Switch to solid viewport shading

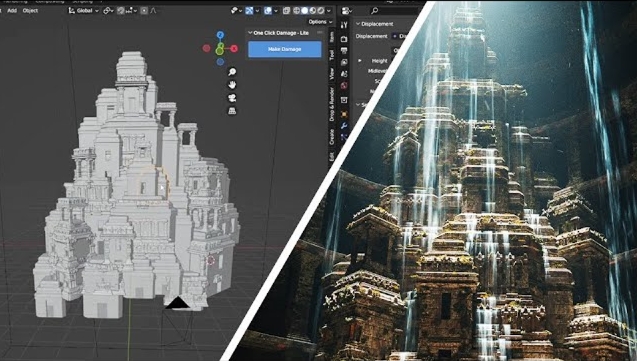(305, 11)
